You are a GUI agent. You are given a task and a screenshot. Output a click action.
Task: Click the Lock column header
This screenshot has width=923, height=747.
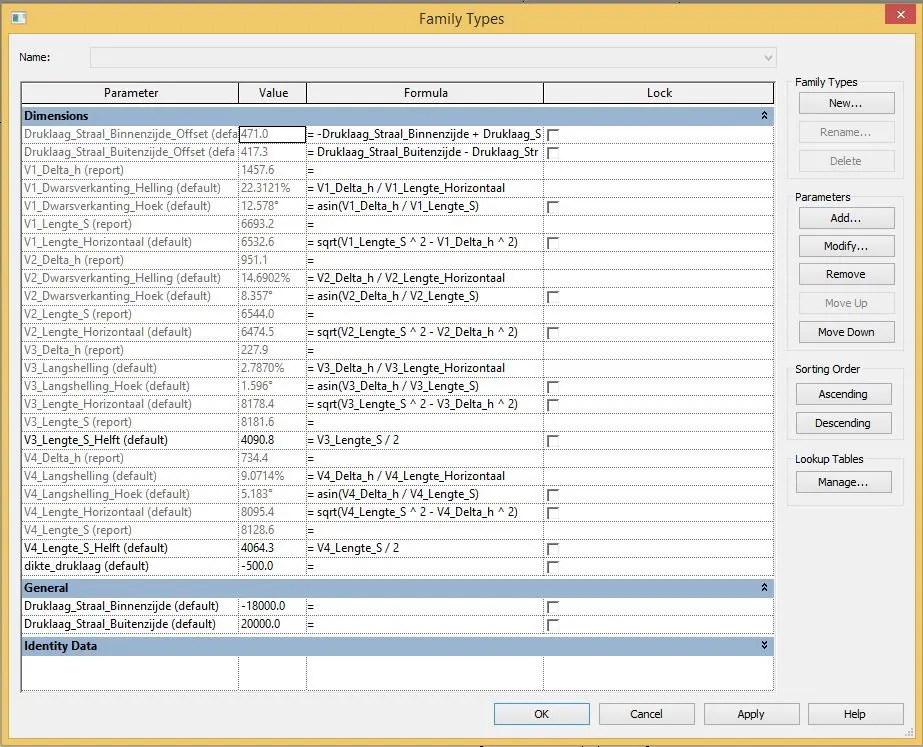click(x=659, y=93)
